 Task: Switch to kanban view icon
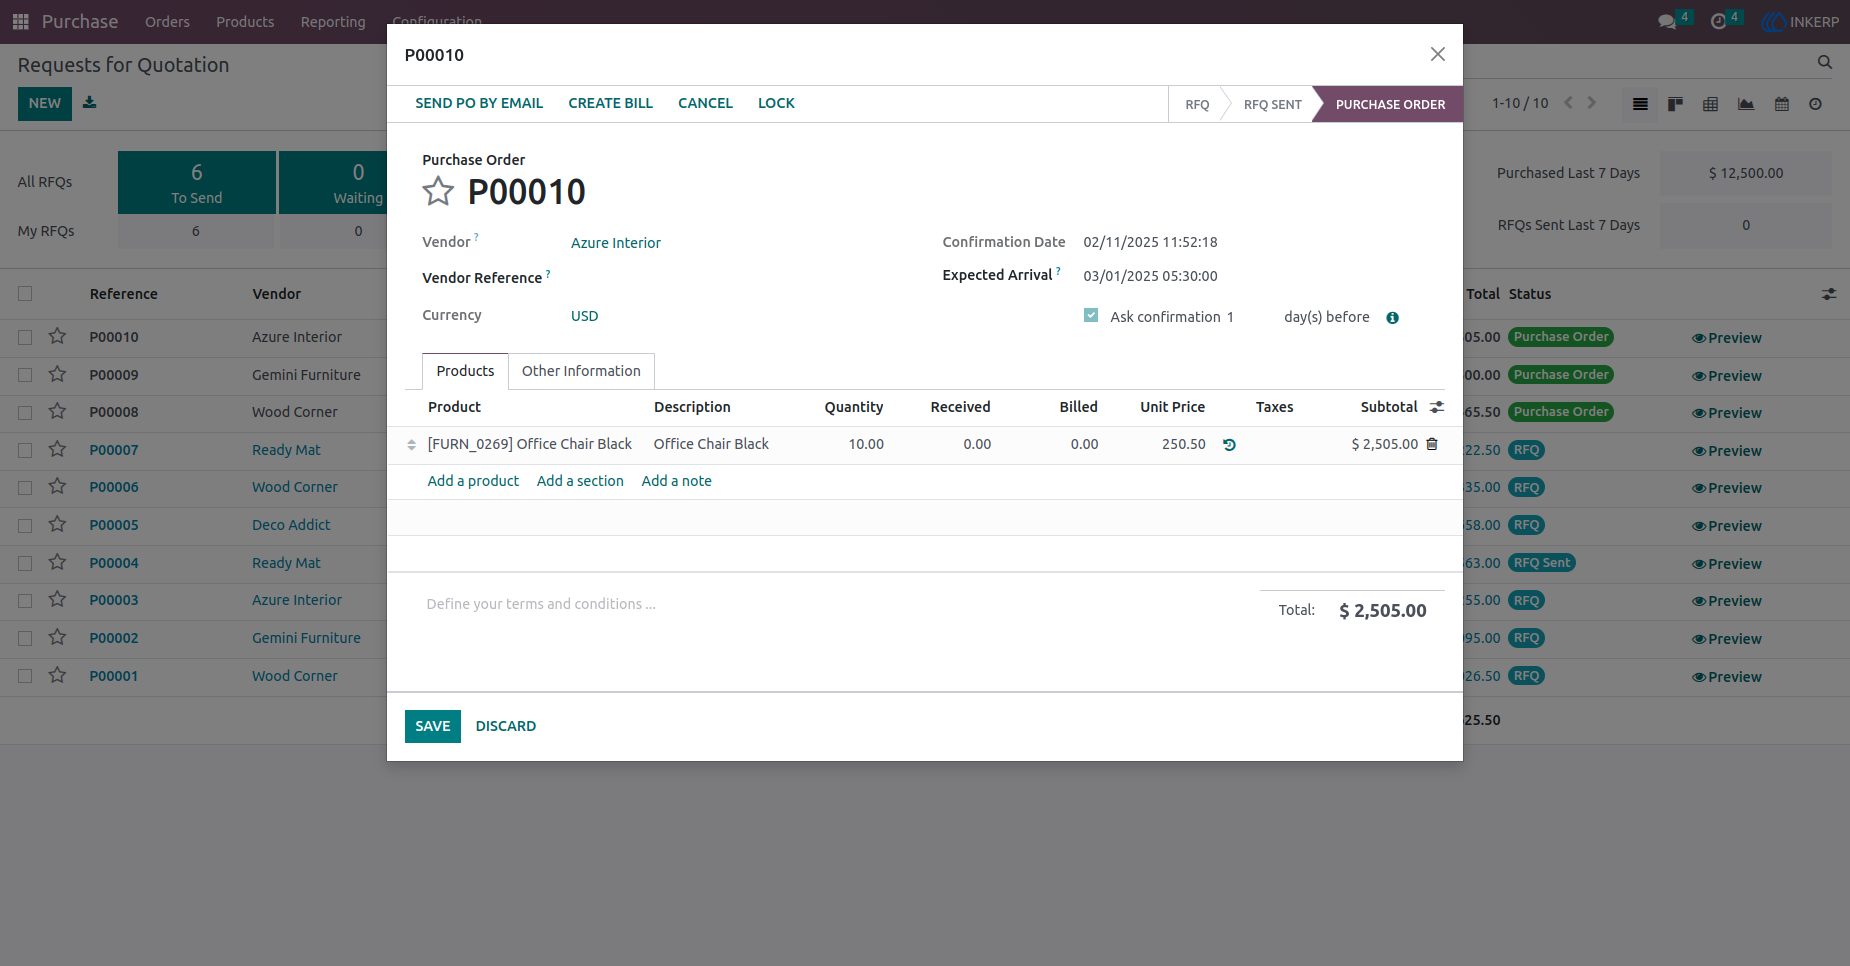(x=1675, y=104)
